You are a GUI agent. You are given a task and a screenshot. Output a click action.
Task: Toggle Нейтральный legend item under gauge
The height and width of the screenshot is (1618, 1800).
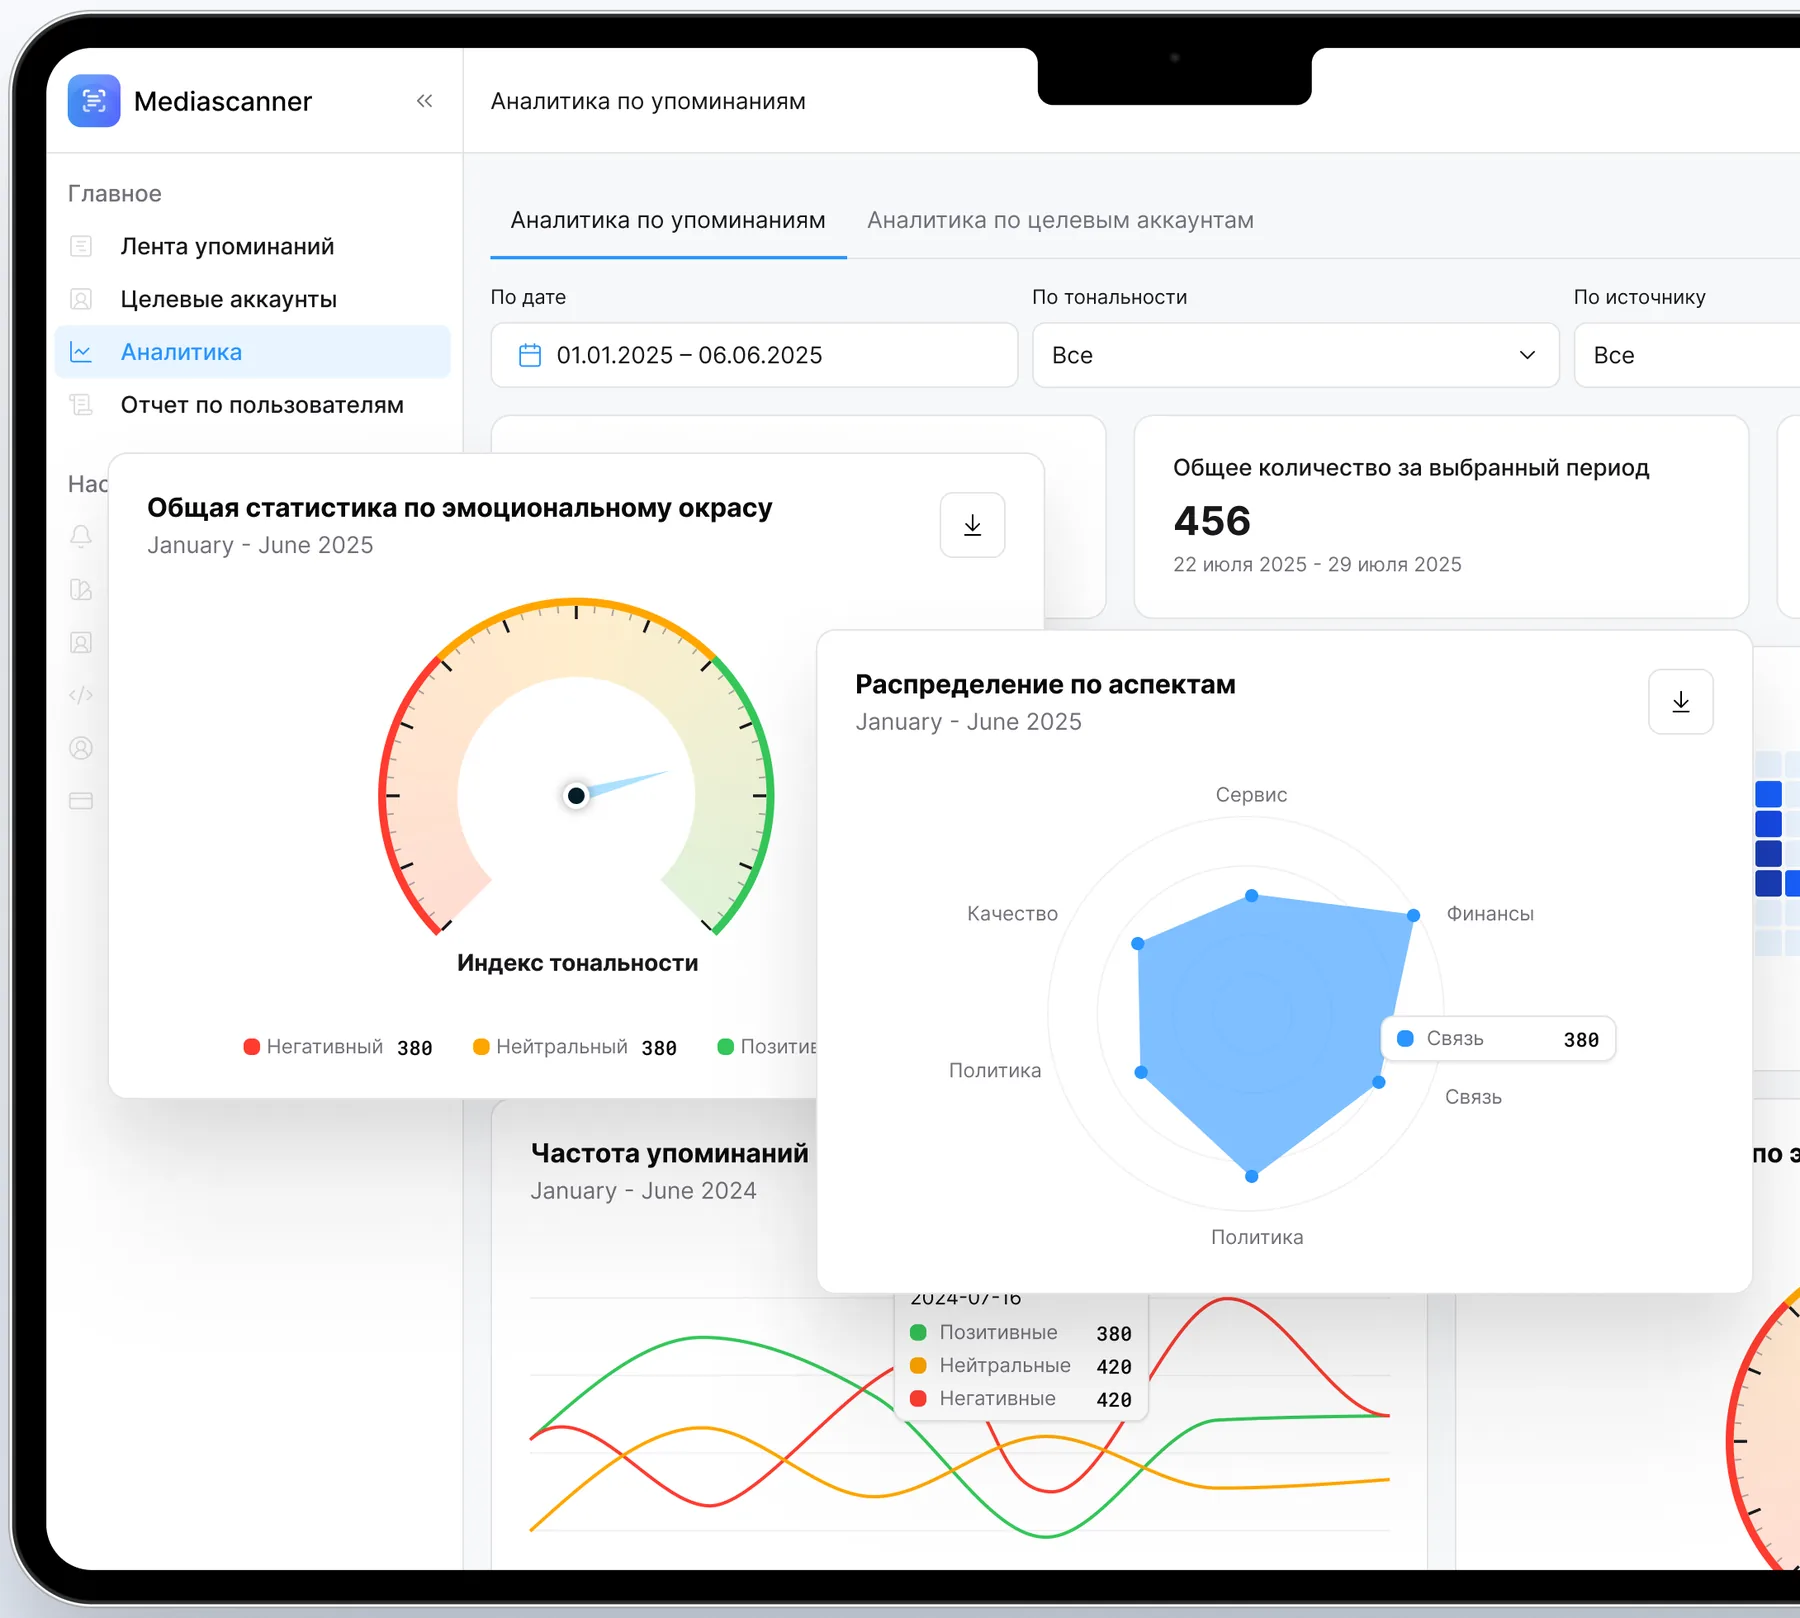coord(575,1047)
